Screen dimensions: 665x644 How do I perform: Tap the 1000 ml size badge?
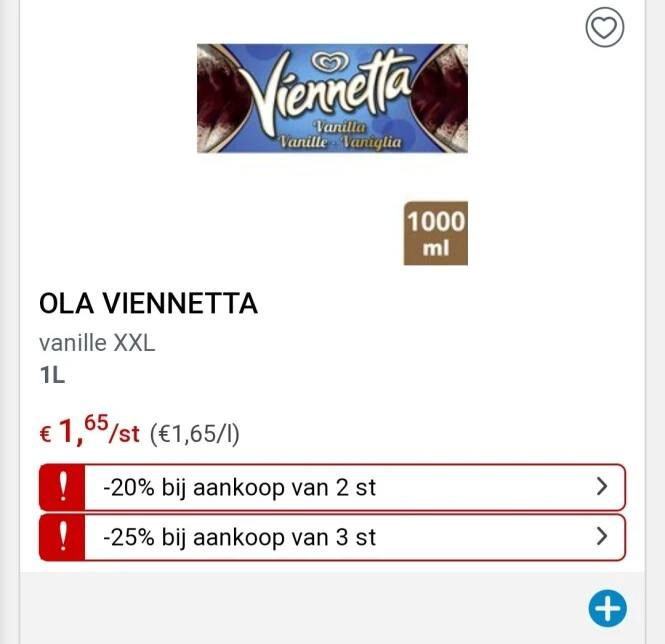pyautogui.click(x=436, y=233)
